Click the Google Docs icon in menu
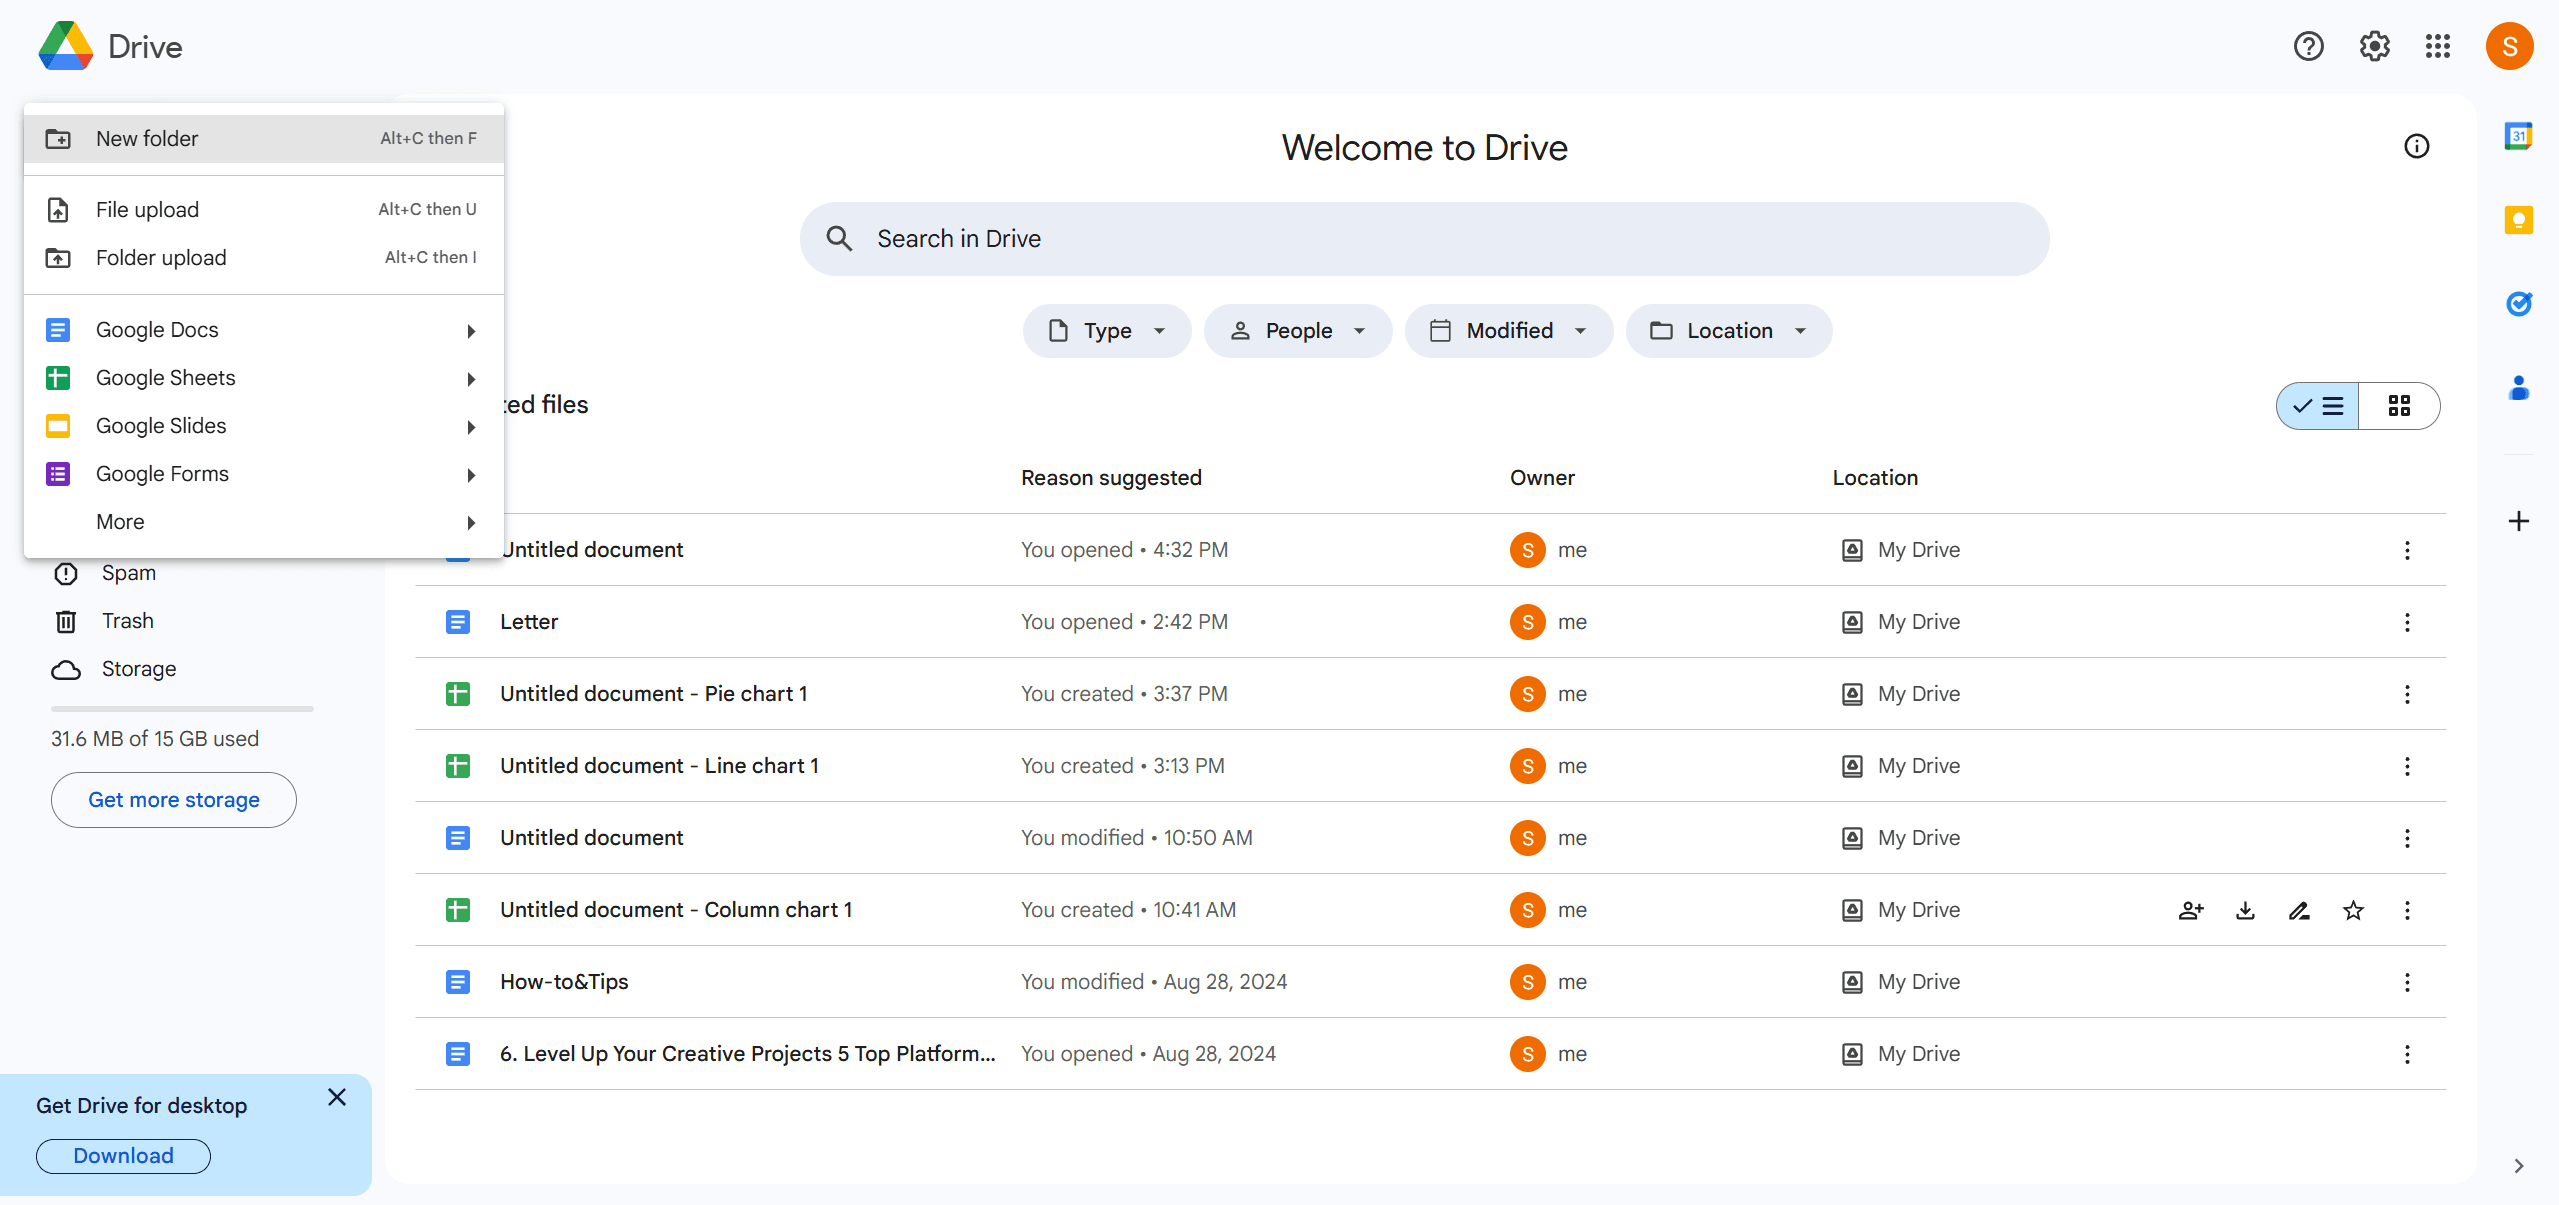This screenshot has width=2559, height=1205. (x=57, y=330)
